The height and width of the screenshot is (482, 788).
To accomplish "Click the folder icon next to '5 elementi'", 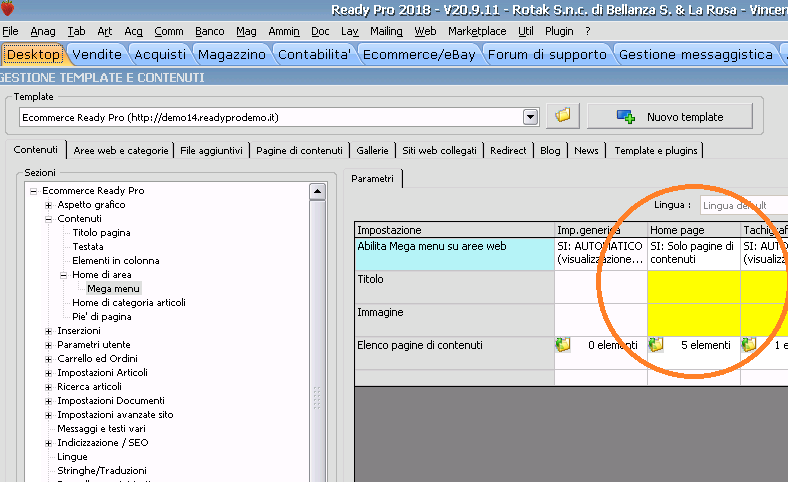I will tap(656, 345).
